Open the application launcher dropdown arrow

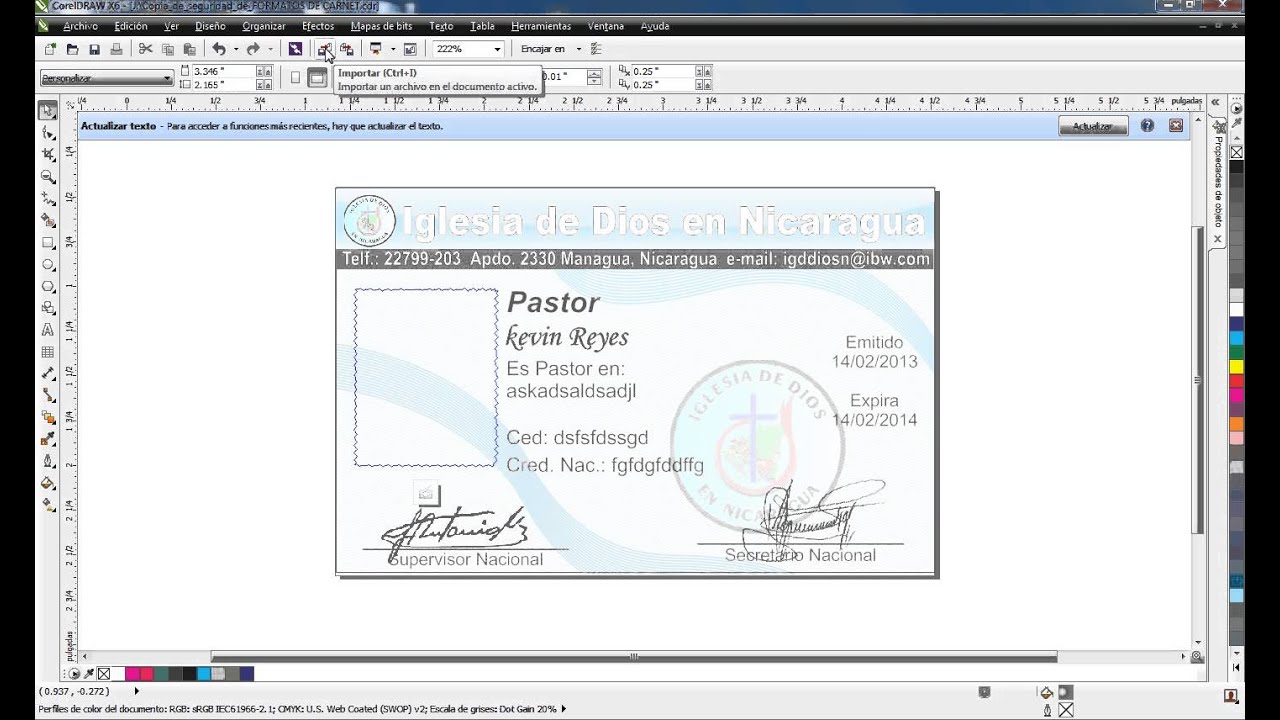[x=393, y=49]
